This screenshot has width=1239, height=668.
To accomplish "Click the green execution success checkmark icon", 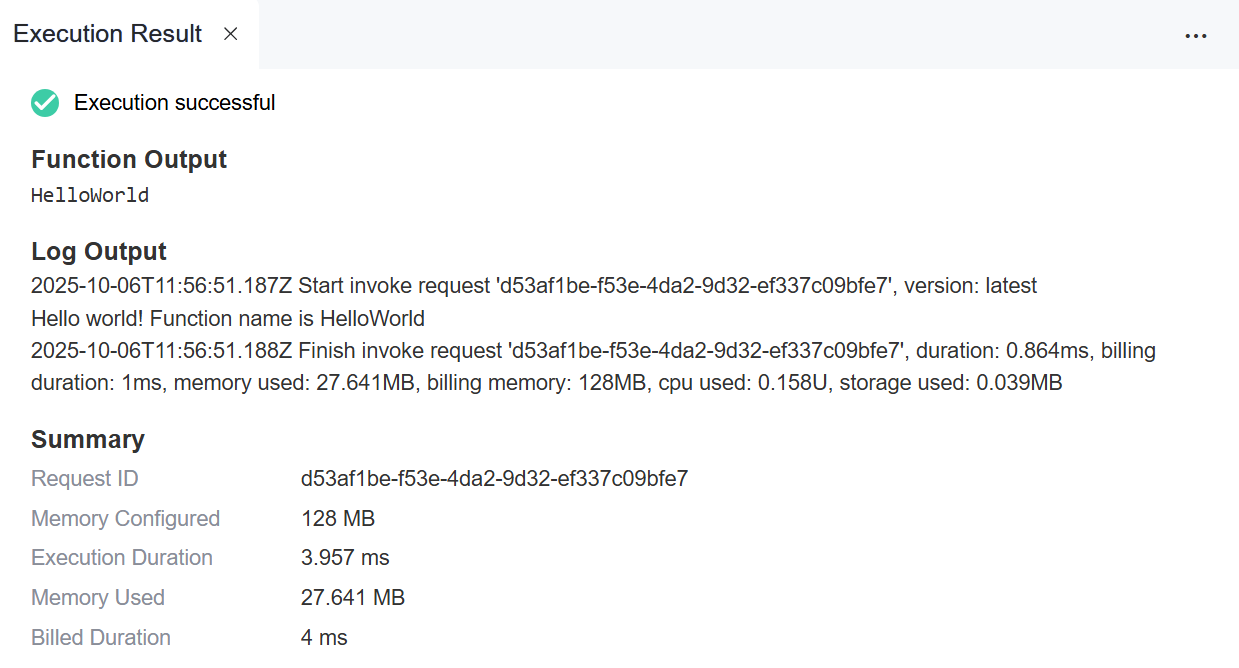I will 45,103.
